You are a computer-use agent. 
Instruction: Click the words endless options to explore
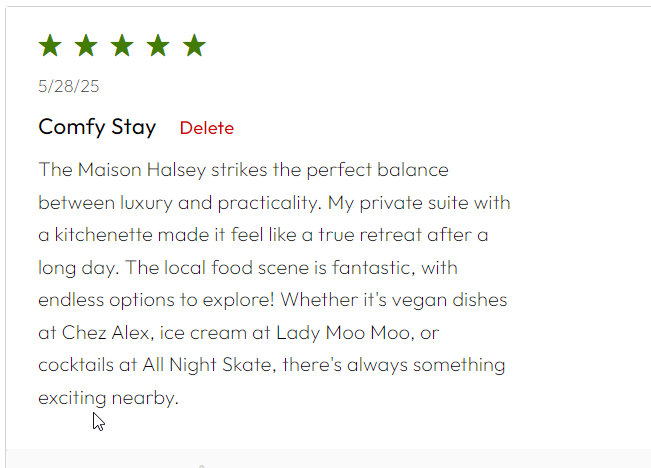coord(154,301)
